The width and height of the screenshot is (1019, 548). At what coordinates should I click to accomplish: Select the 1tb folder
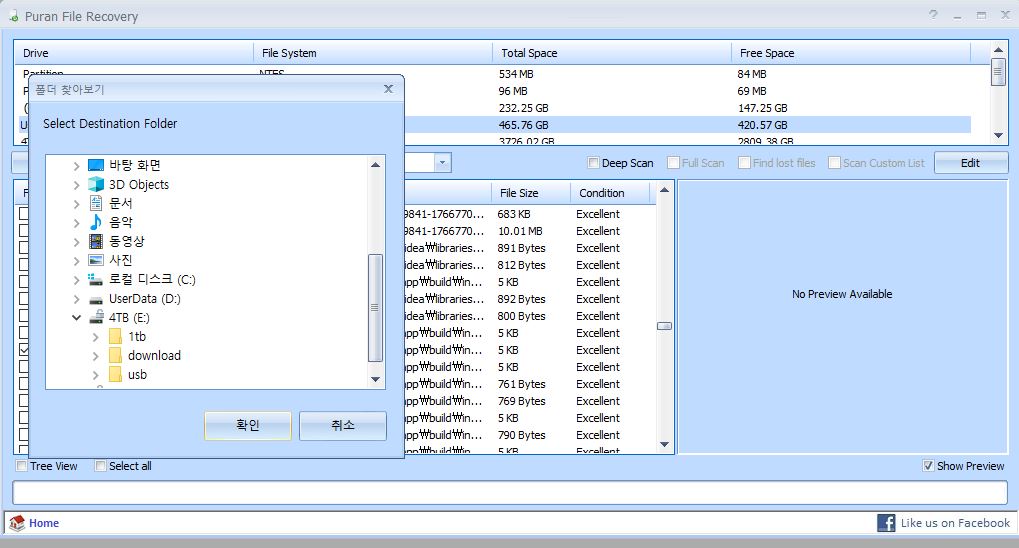tap(136, 337)
